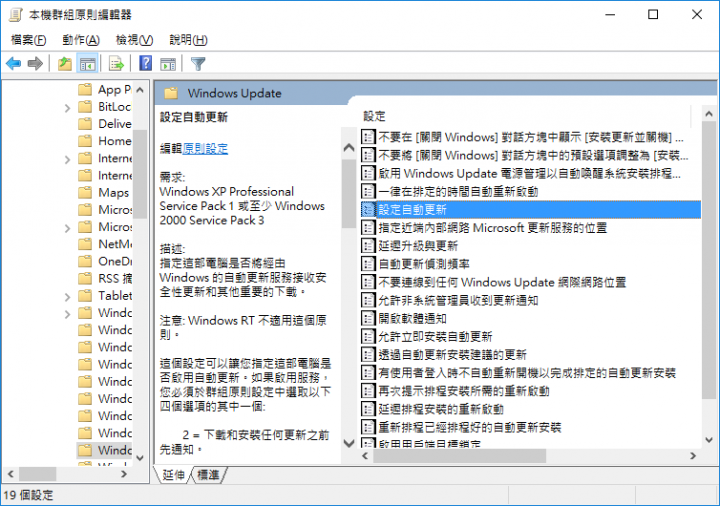
Task: Click the folder icon next to Delive
Action: click(85, 124)
